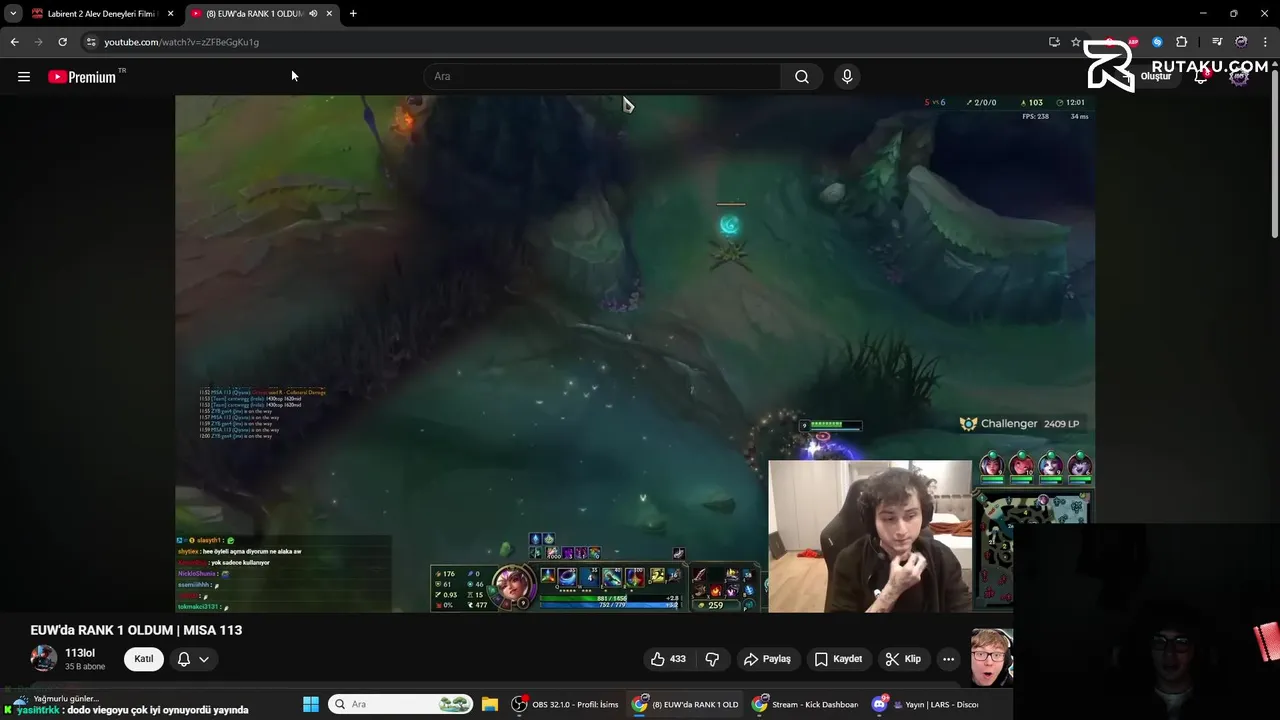Reload the YouTube page

point(62,42)
